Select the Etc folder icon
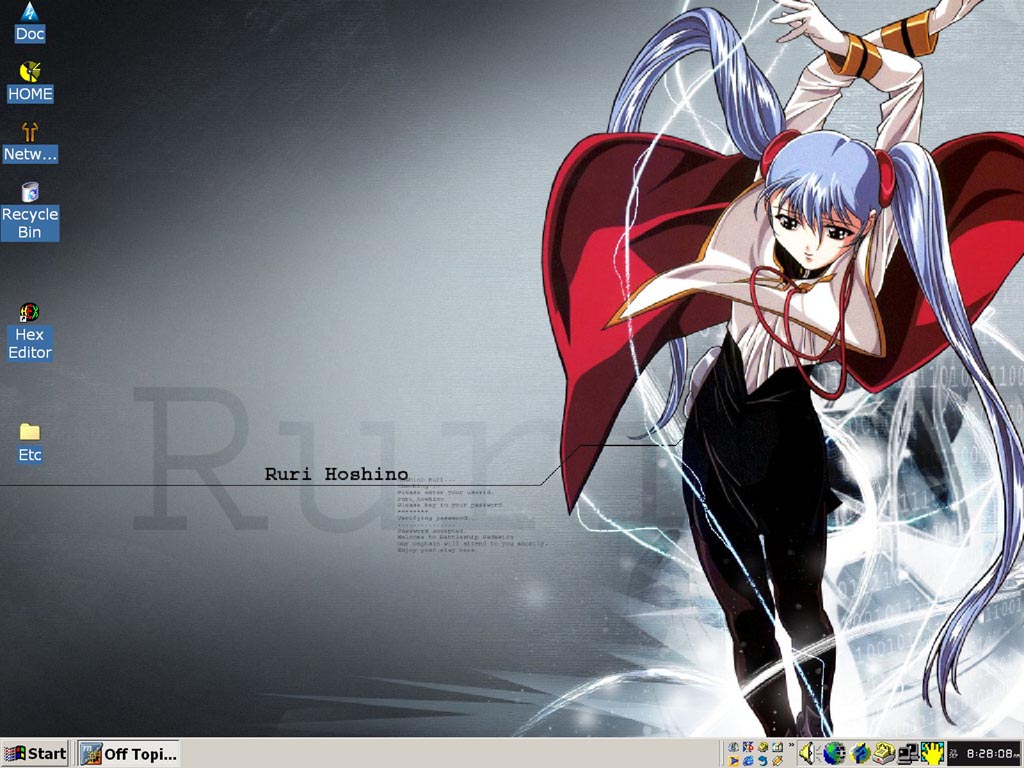 [x=29, y=443]
